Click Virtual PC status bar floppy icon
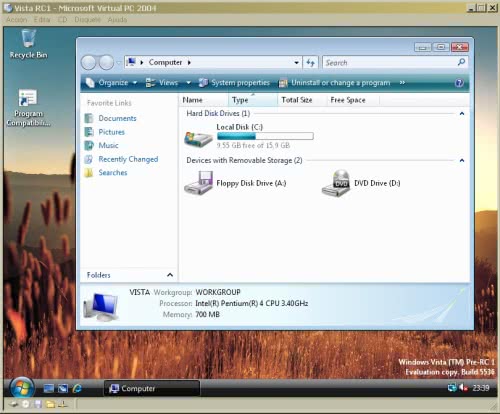 38,404
